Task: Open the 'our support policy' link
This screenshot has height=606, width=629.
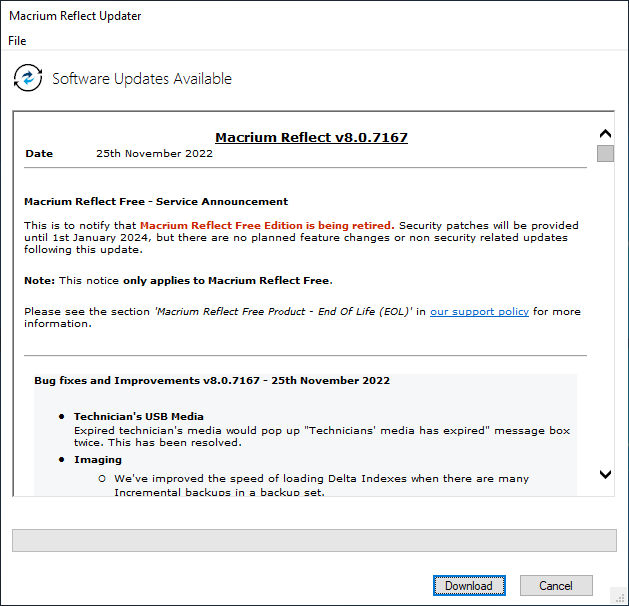Action: coord(479,312)
